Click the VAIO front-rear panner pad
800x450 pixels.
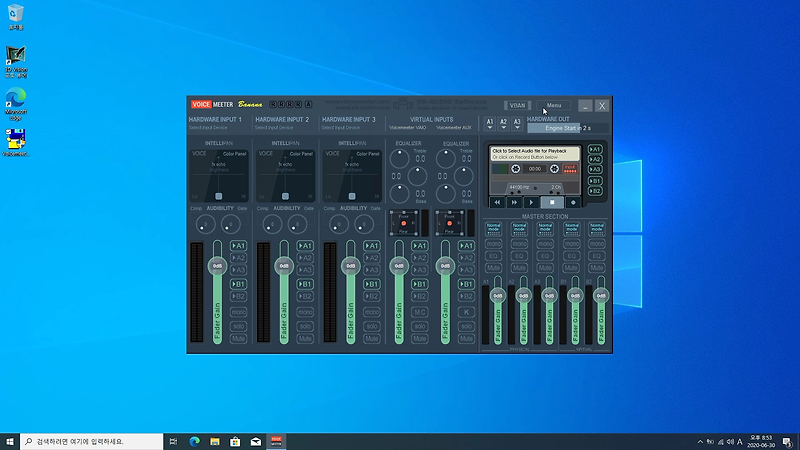pos(404,223)
